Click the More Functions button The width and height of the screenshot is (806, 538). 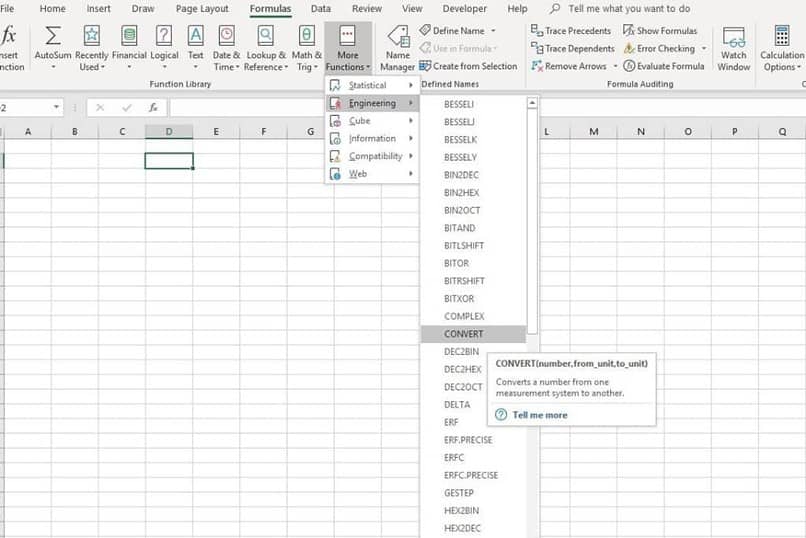[x=347, y=48]
